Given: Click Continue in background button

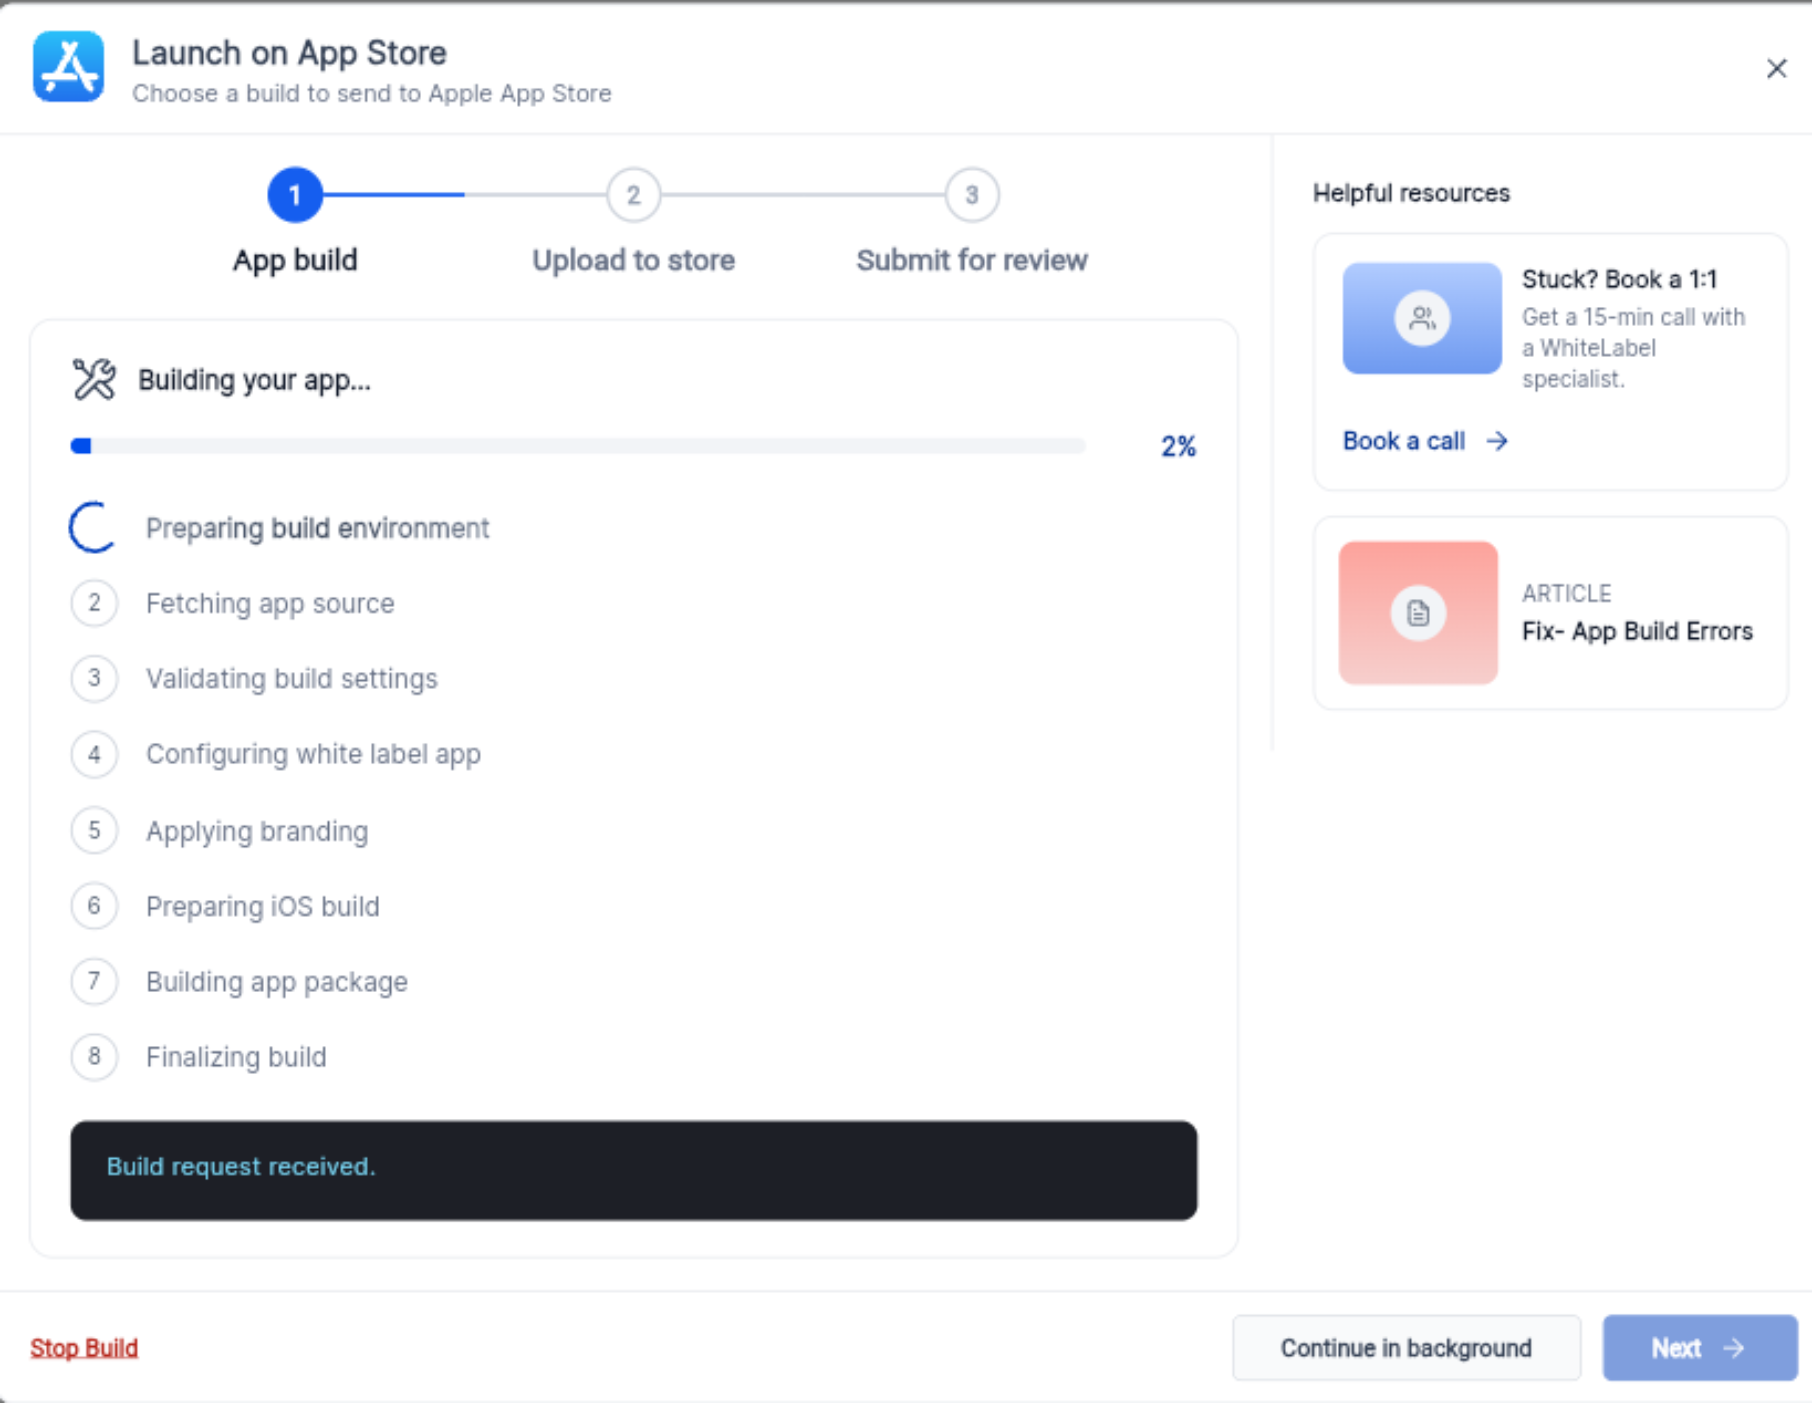Looking at the screenshot, I should pyautogui.click(x=1406, y=1348).
